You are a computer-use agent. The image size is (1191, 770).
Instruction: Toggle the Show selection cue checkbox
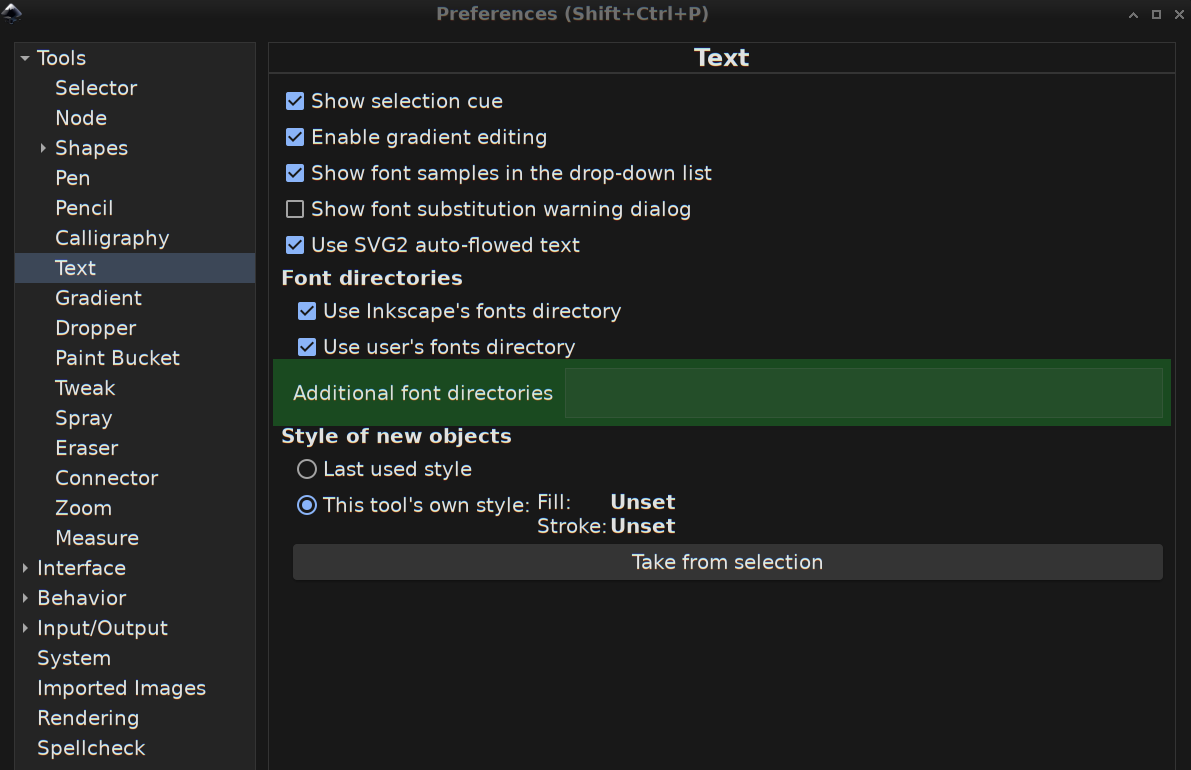click(x=295, y=101)
